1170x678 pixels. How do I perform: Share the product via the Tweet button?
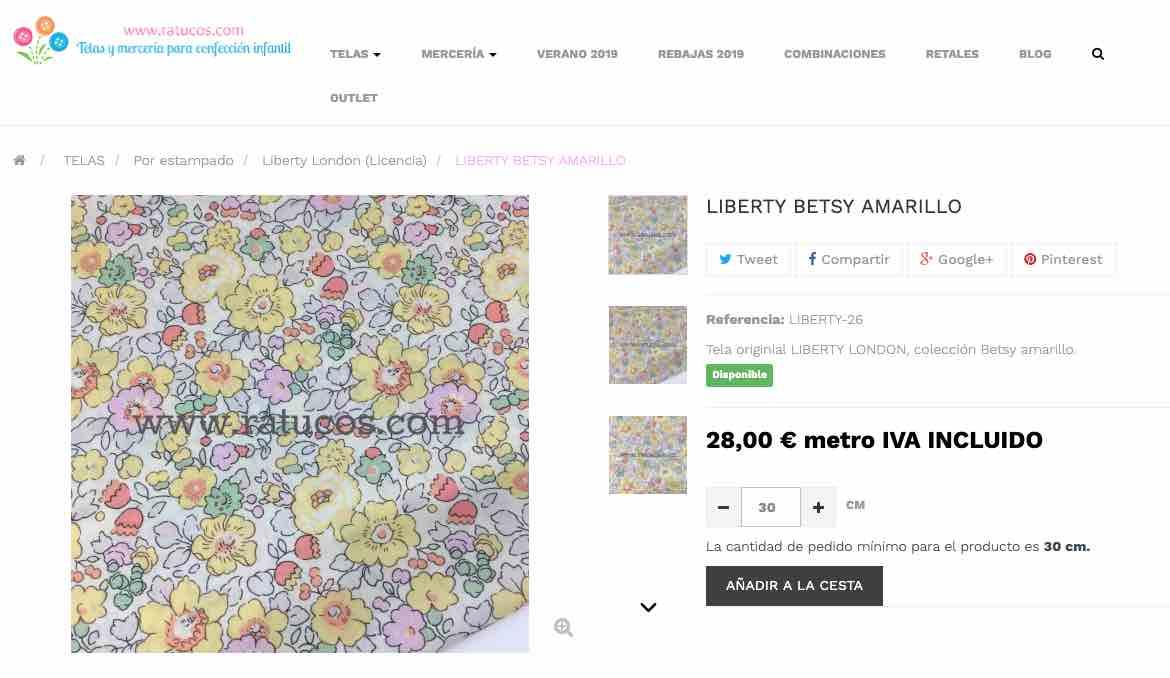(x=748, y=260)
